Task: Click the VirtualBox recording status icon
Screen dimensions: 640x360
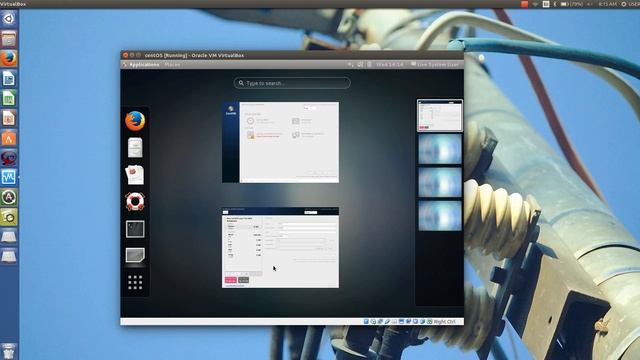Action: click(408, 322)
